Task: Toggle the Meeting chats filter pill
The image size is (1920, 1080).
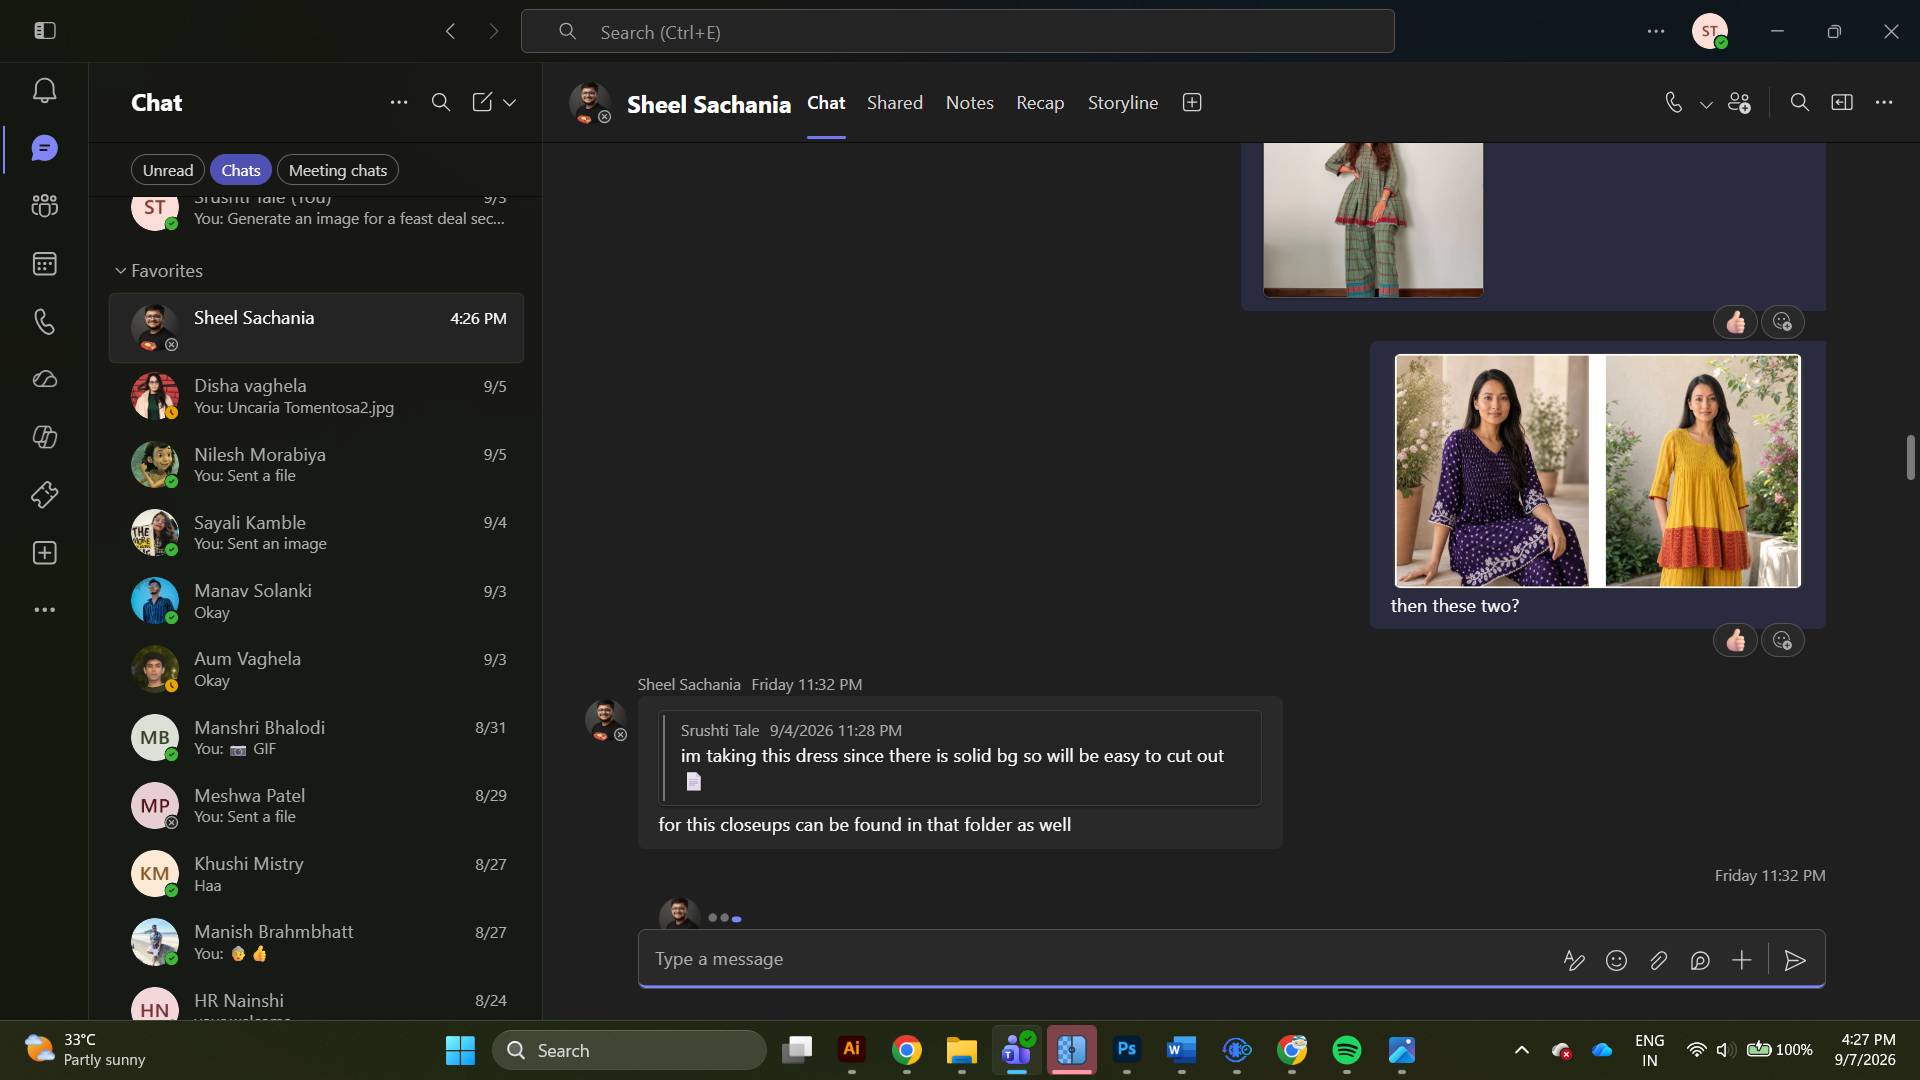Action: pos(338,171)
